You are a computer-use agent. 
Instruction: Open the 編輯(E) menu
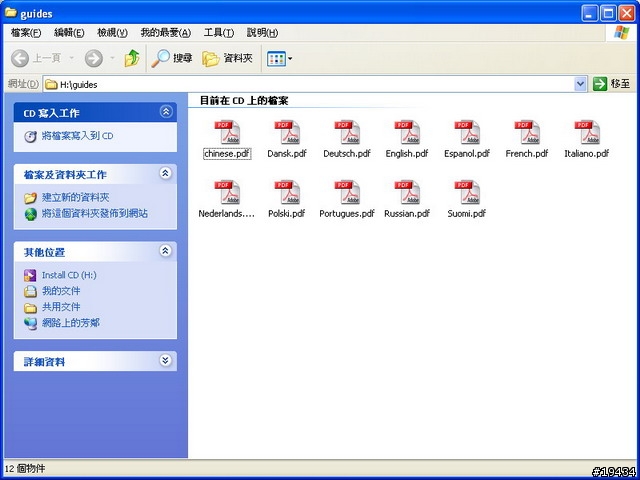69,33
